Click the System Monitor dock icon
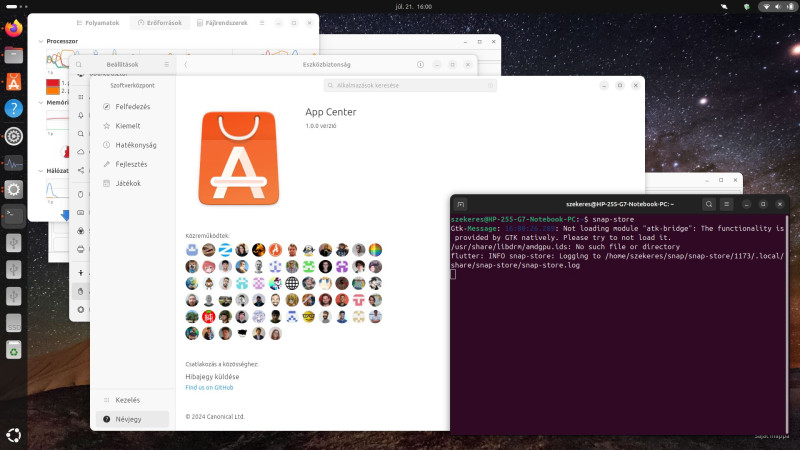 [x=14, y=163]
